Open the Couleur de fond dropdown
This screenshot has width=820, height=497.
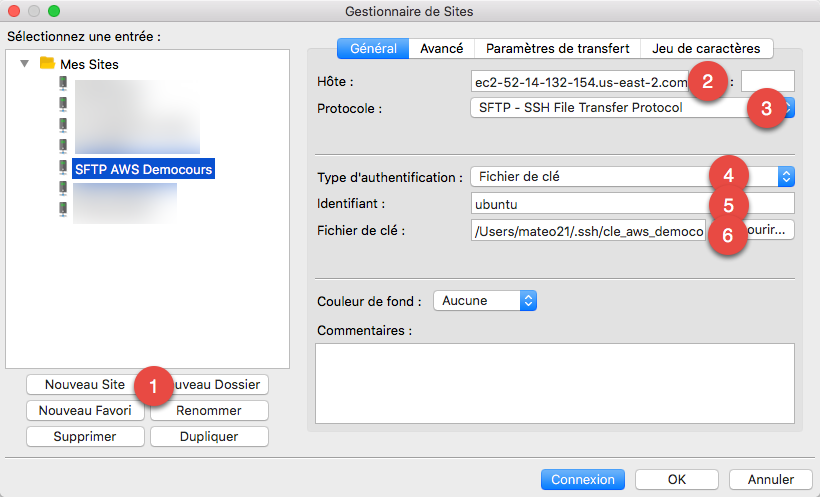pos(489,300)
